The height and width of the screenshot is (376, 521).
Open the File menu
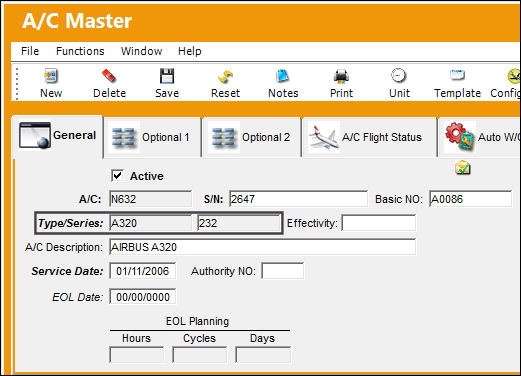30,51
